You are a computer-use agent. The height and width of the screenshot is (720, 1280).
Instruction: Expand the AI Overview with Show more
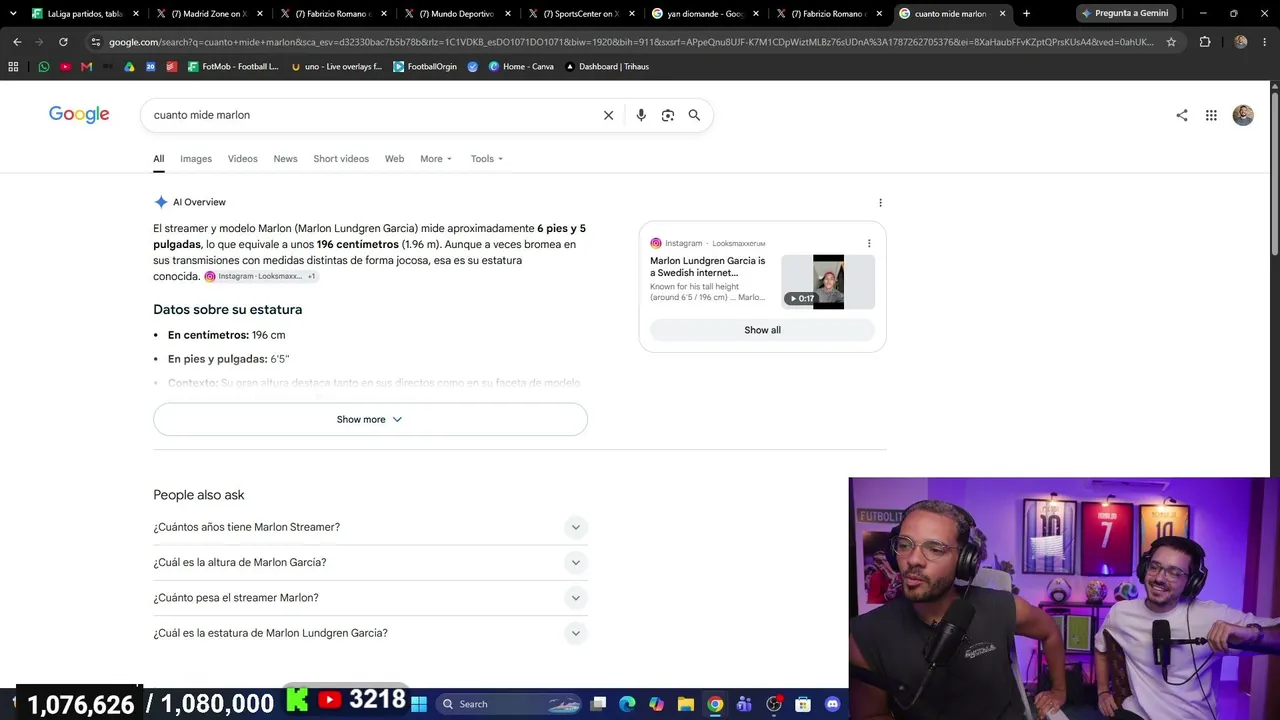370,419
